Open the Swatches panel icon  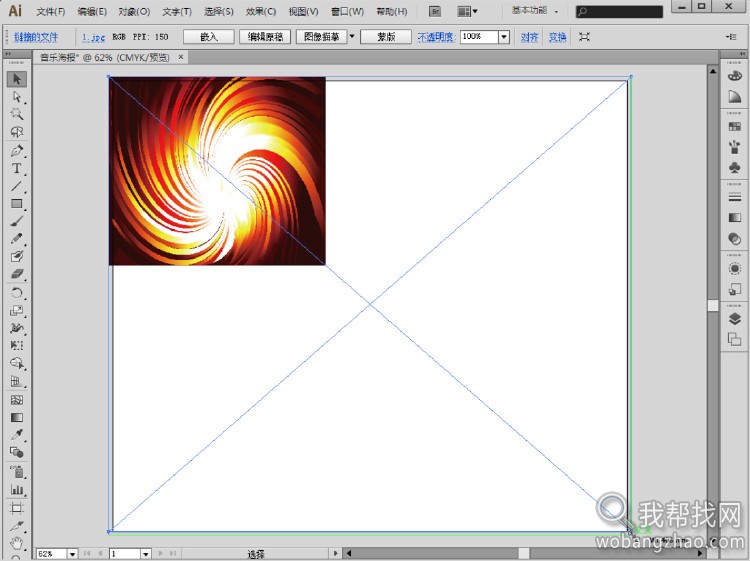point(734,126)
